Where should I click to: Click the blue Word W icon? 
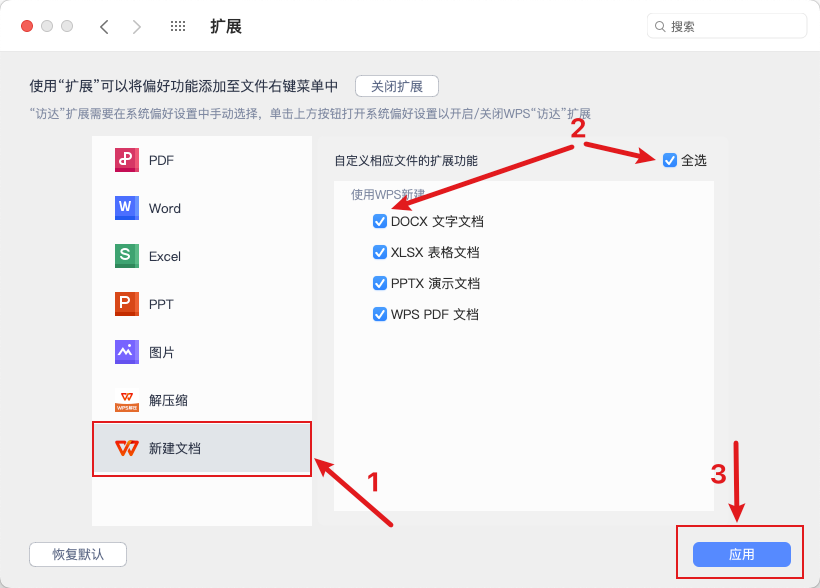127,208
